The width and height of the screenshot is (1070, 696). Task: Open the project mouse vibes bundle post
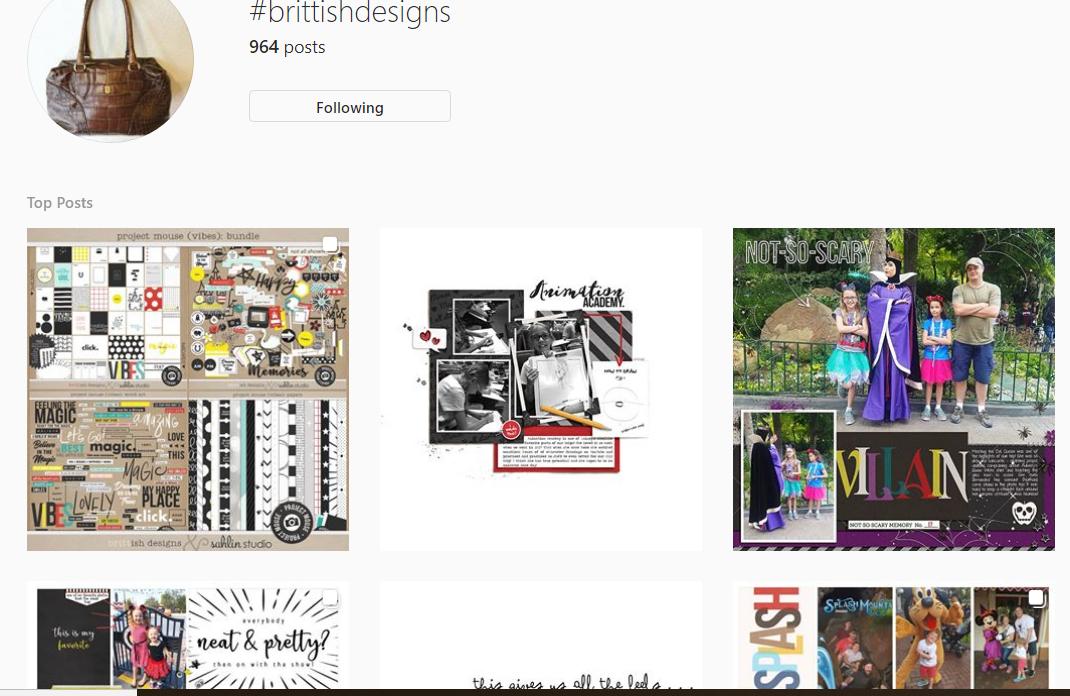click(188, 389)
